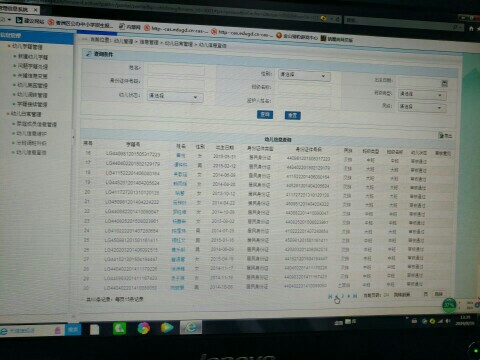Open the gender 请选择 dropdown
The height and width of the screenshot is (360, 480).
click(x=304, y=75)
